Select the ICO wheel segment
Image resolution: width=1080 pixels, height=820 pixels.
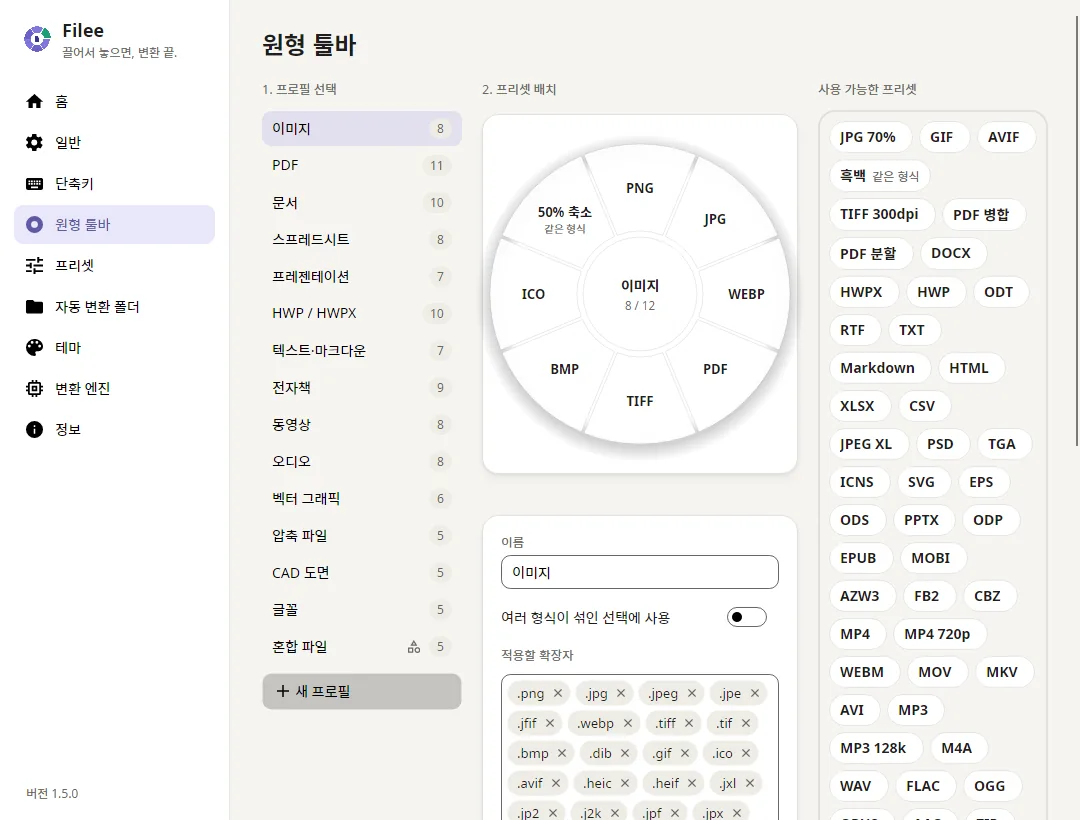coord(533,294)
